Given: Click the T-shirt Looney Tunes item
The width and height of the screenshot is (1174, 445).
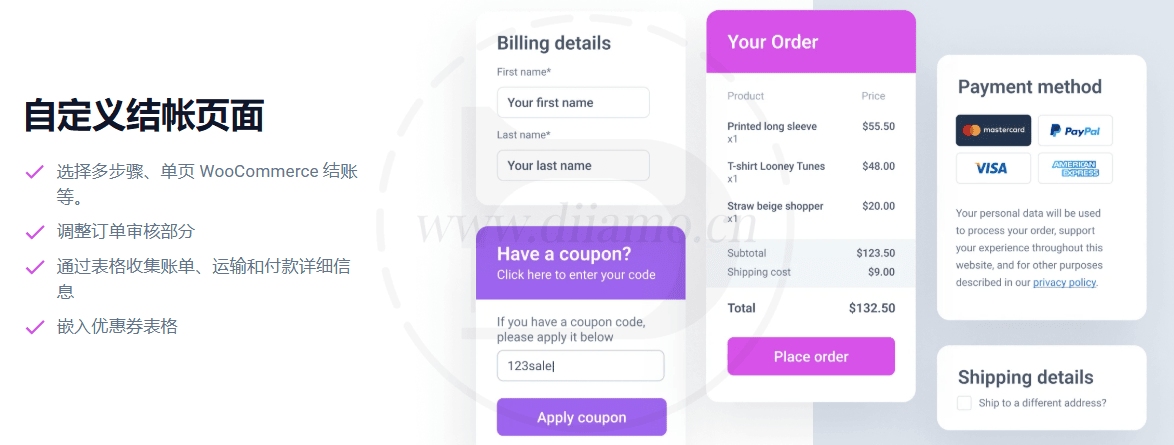Looking at the screenshot, I should tap(776, 167).
